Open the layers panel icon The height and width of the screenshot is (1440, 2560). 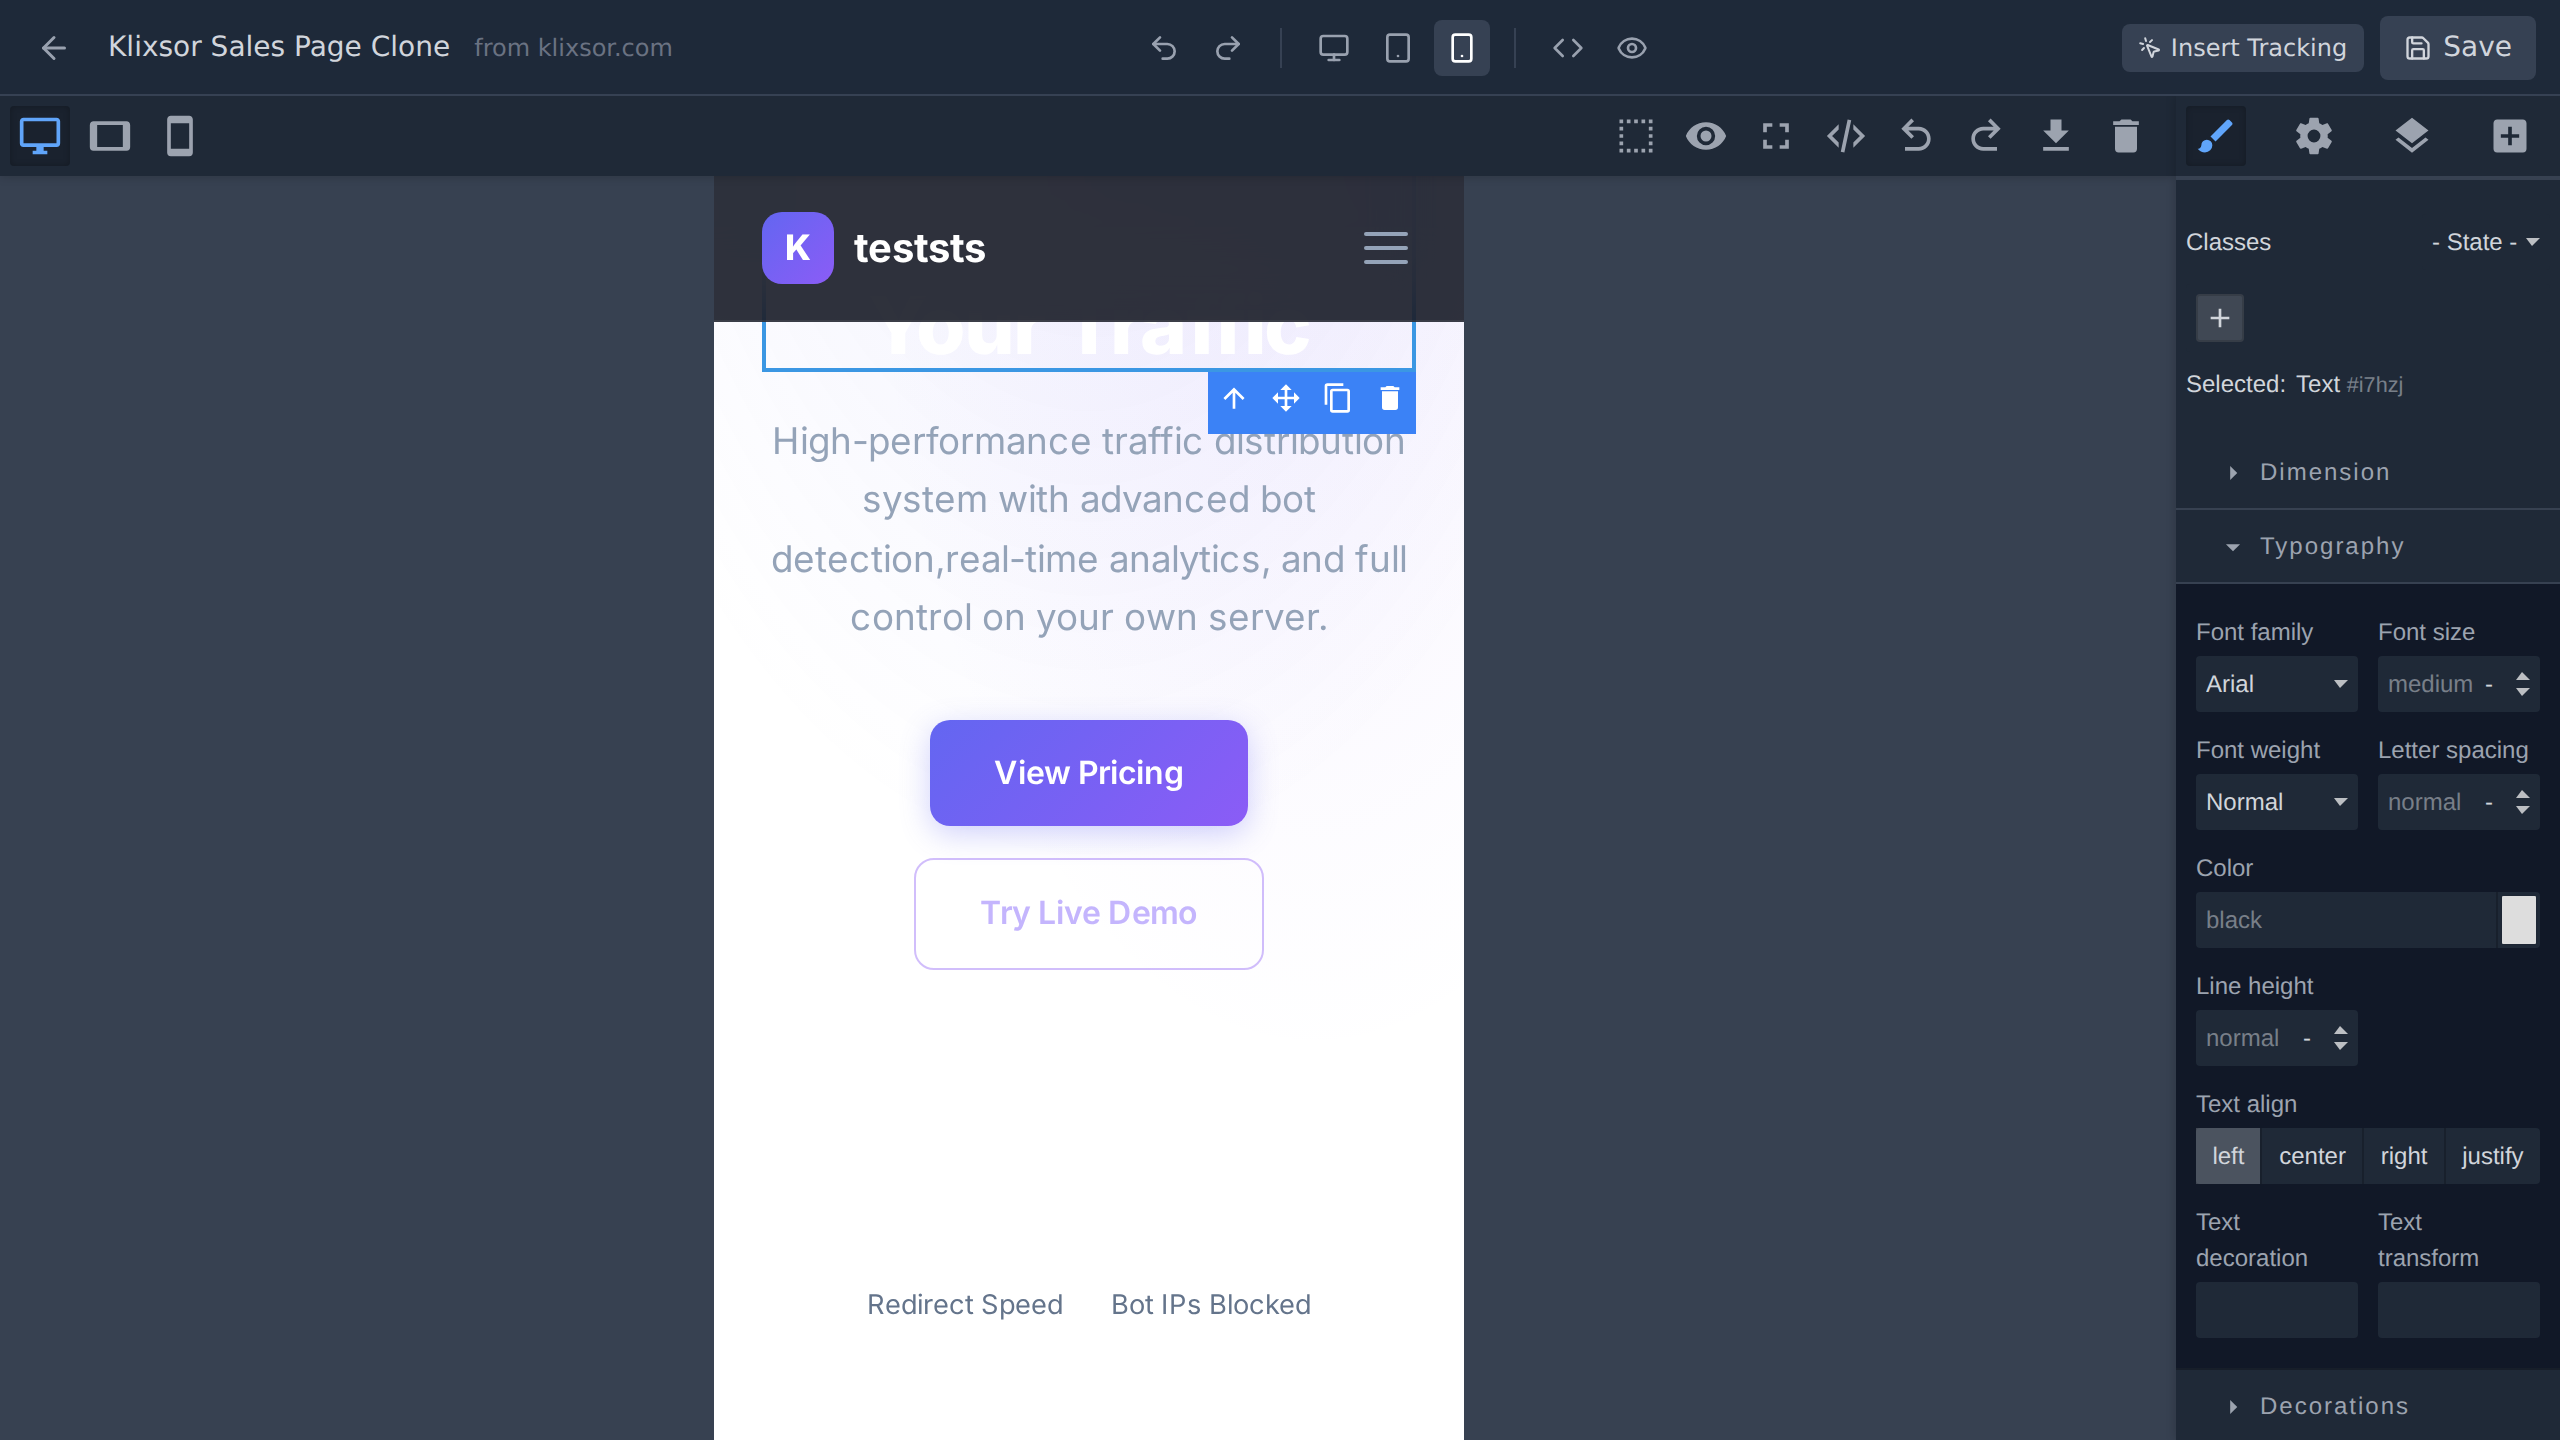2412,136
